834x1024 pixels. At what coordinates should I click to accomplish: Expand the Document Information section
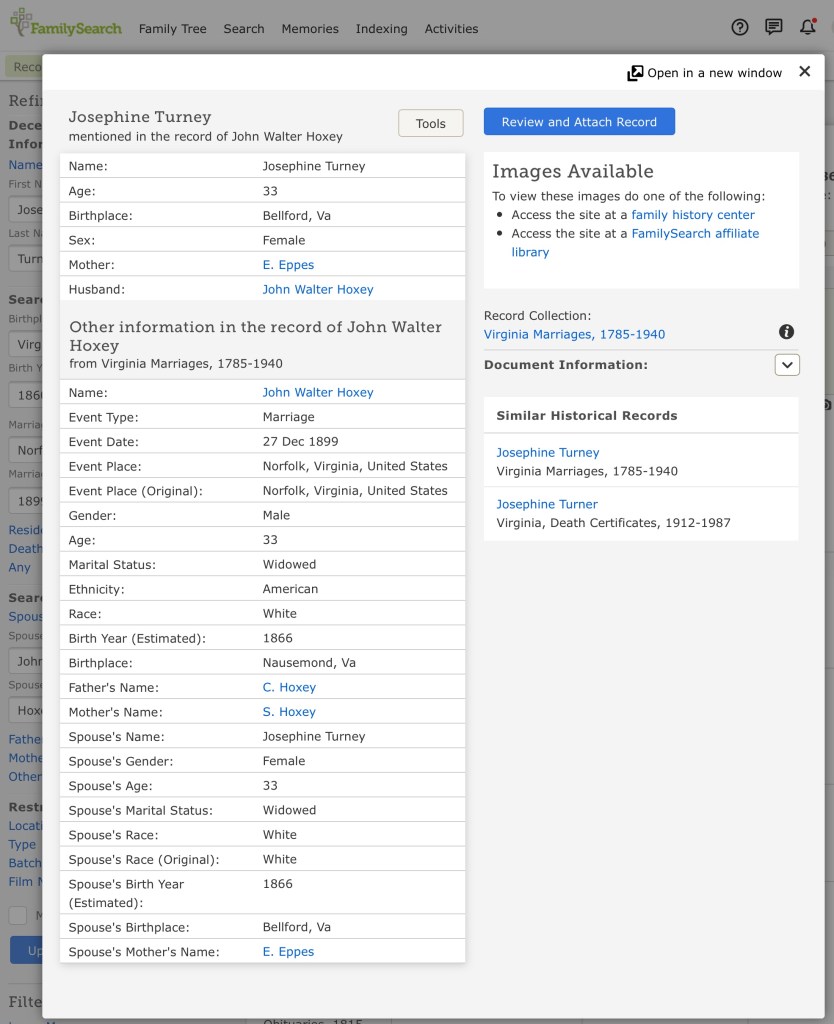pos(786,365)
